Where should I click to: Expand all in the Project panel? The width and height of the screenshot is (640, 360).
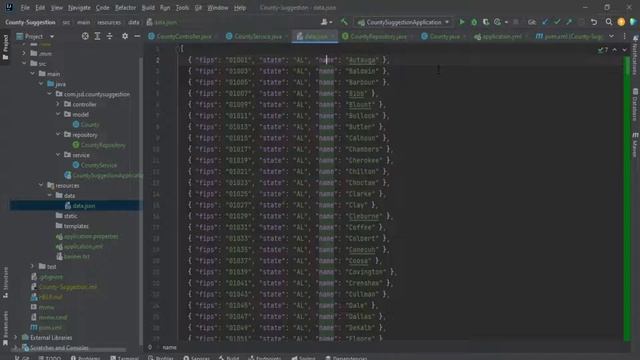coord(97,36)
